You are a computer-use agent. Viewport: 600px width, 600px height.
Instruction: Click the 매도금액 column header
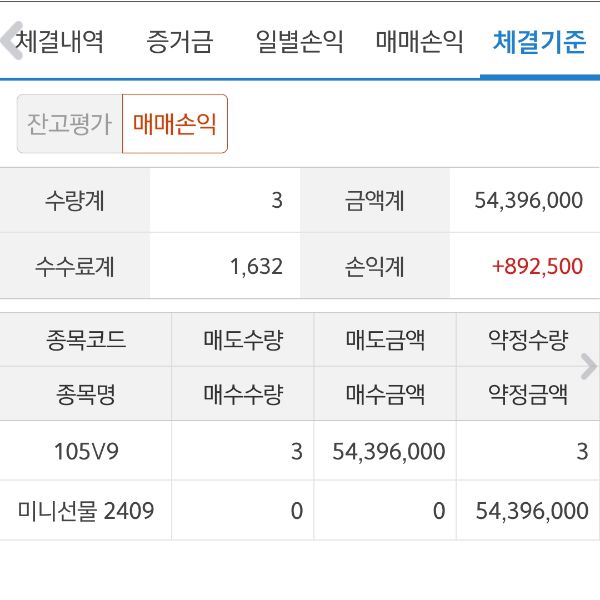[x=385, y=340]
